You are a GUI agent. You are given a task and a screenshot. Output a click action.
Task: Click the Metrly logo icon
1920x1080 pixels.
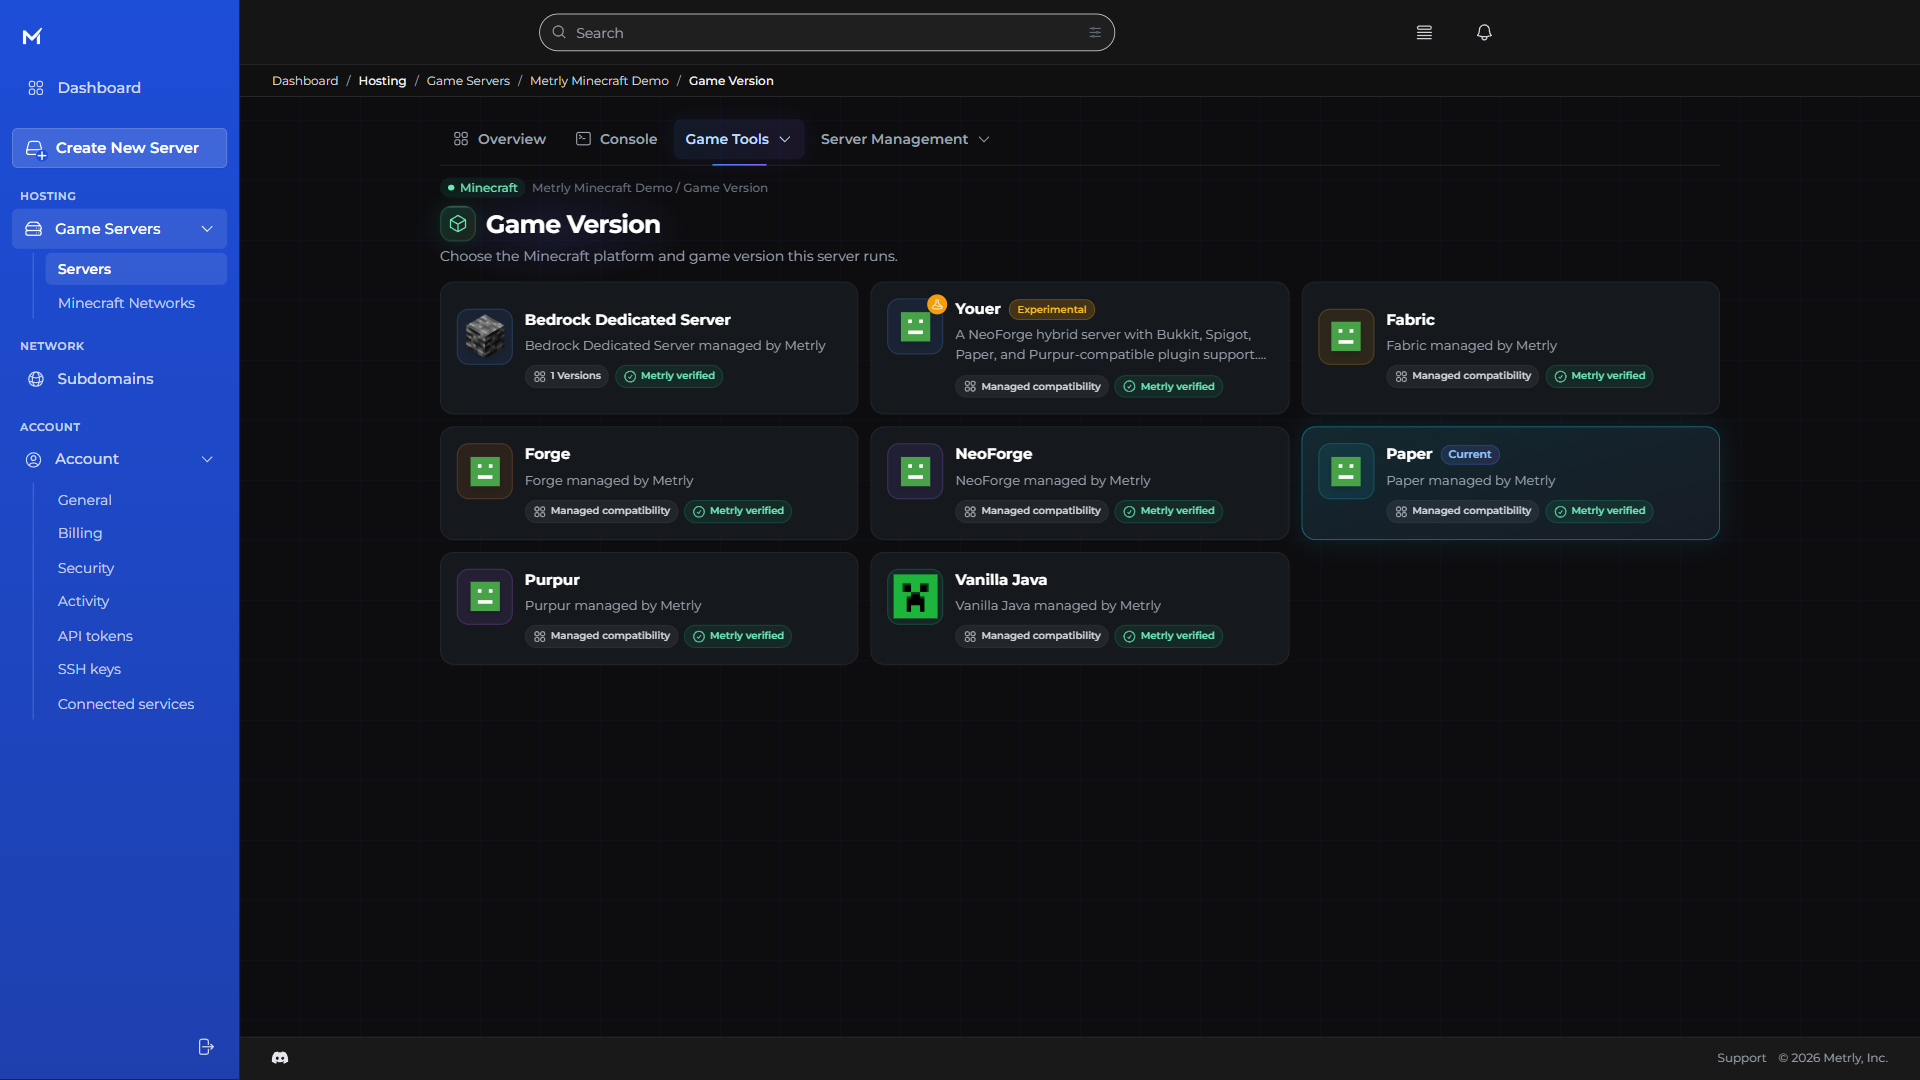[x=32, y=37]
